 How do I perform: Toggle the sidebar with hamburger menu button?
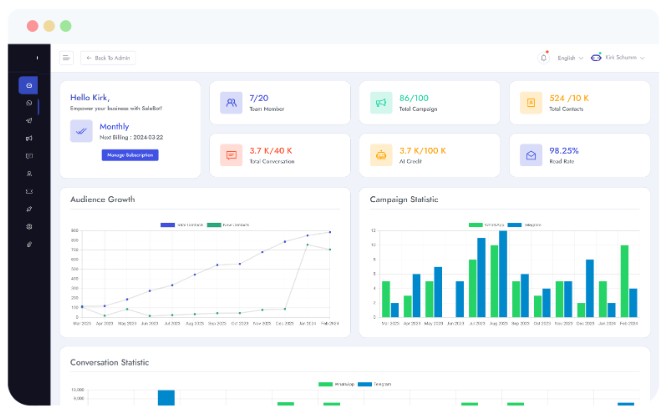pos(66,58)
